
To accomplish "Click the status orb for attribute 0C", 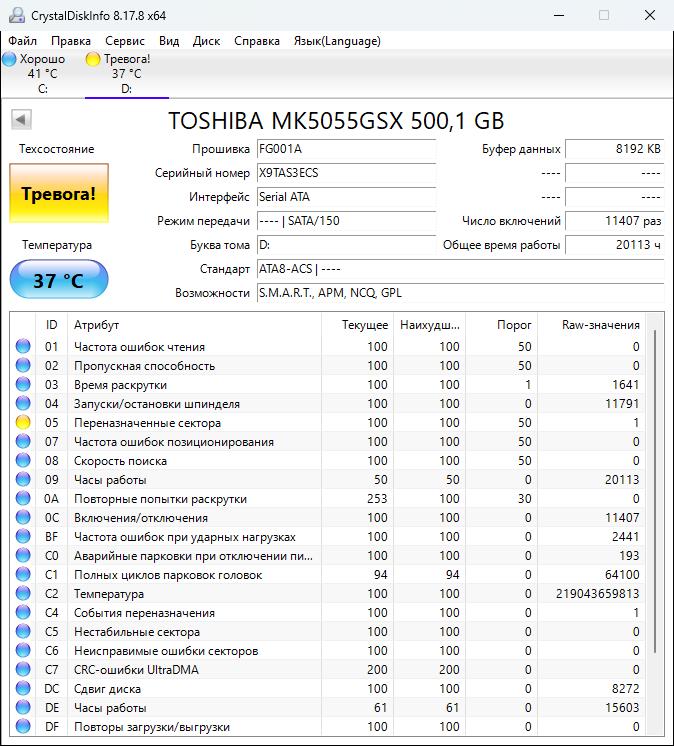I will pyautogui.click(x=23, y=518).
